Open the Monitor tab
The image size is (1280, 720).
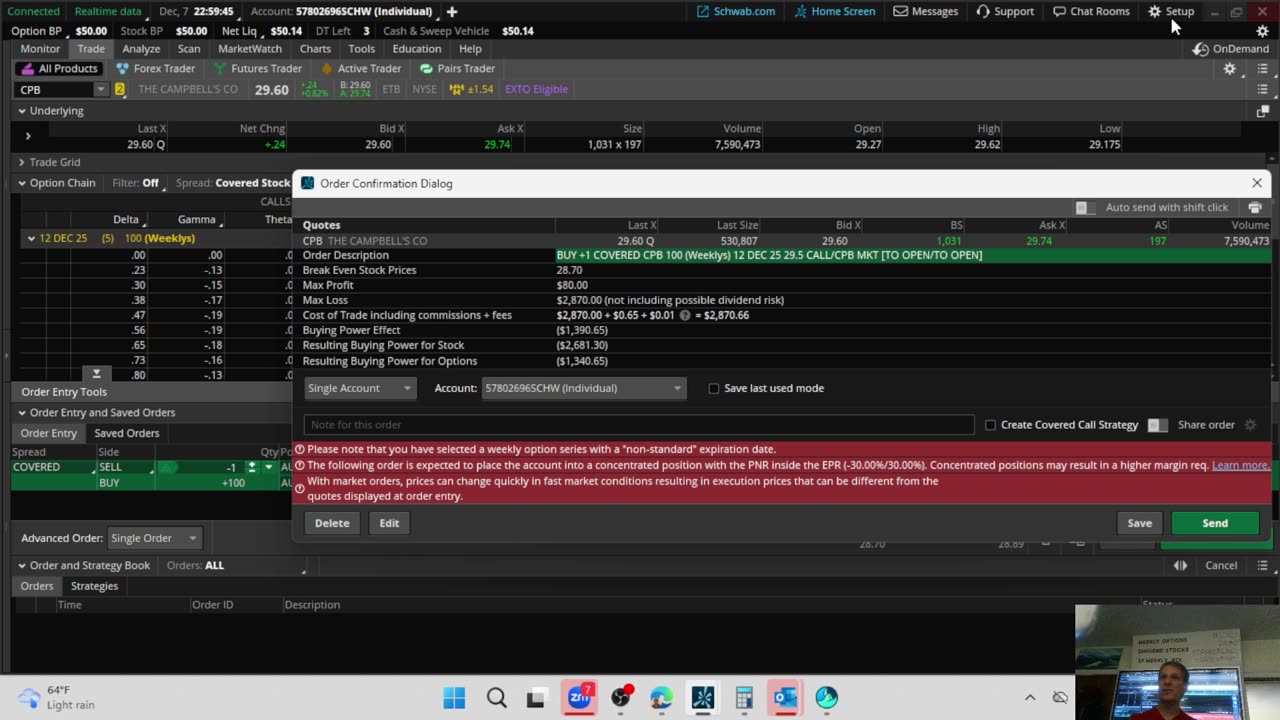[x=40, y=49]
